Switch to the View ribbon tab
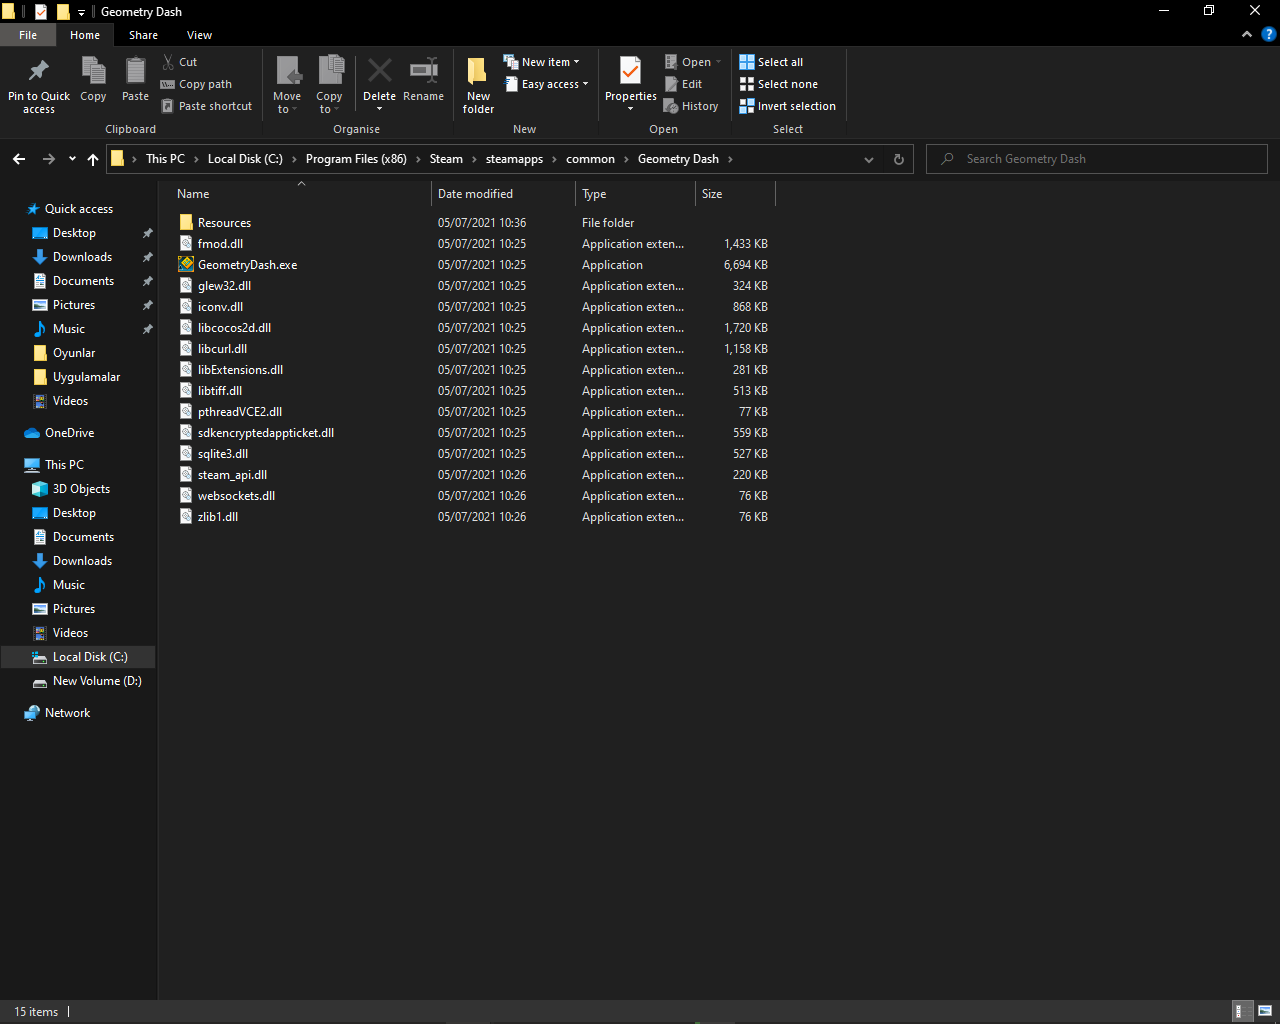This screenshot has width=1280, height=1024. (x=199, y=35)
